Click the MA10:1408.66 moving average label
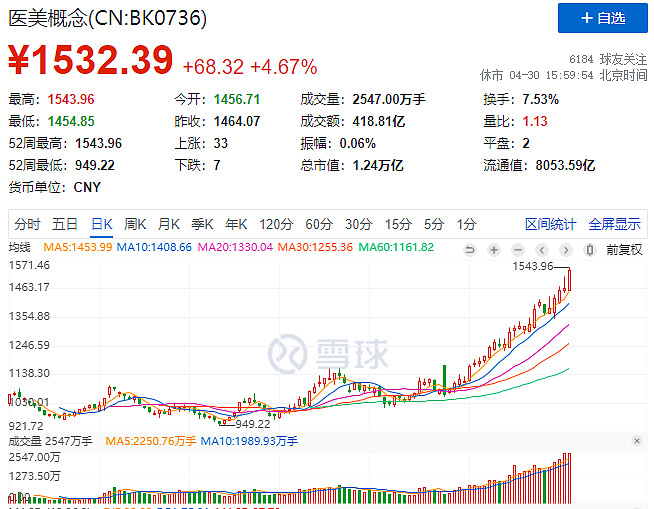 coord(154,247)
